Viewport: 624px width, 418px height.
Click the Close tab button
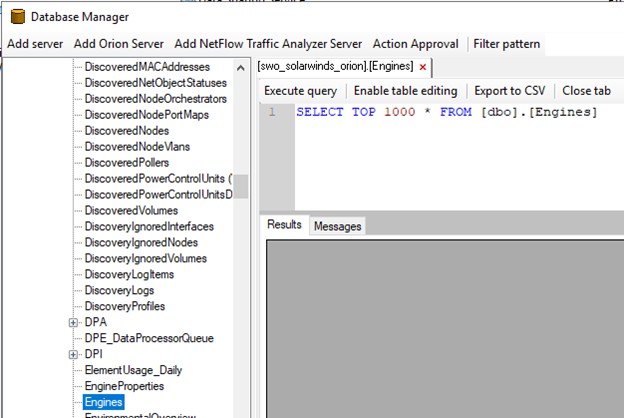click(587, 91)
